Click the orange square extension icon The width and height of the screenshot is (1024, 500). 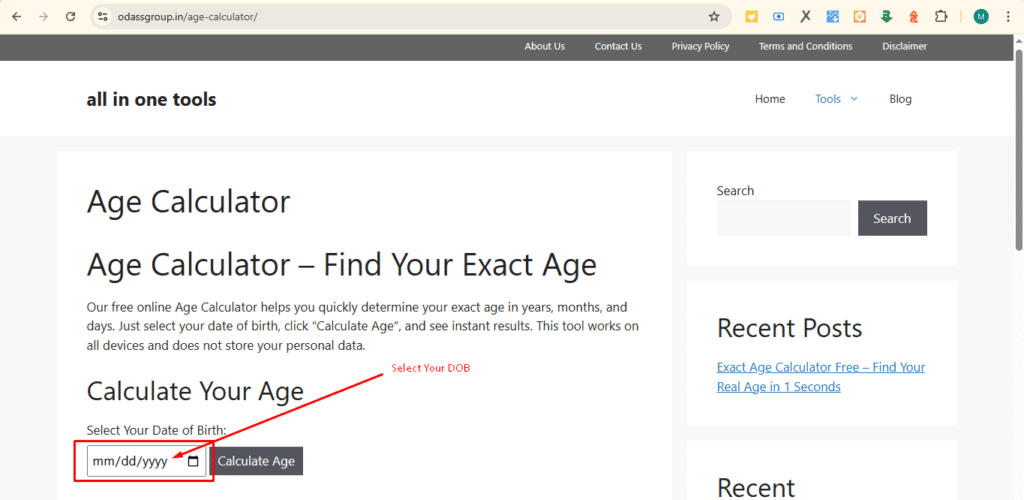[859, 17]
